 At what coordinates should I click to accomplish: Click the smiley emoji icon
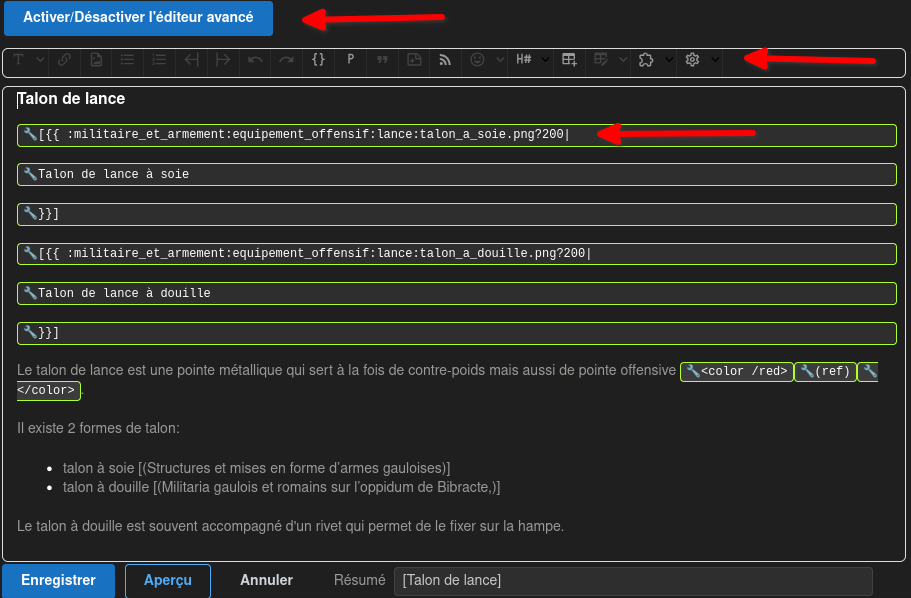coord(478,59)
